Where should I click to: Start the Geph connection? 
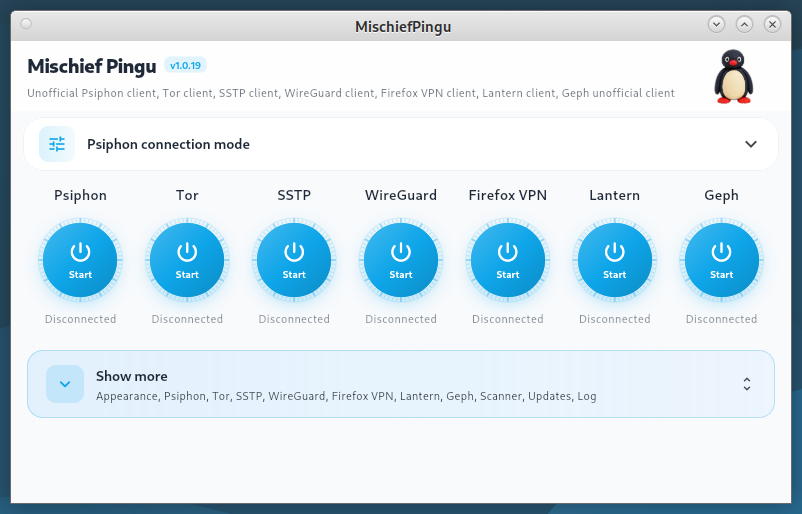point(722,260)
